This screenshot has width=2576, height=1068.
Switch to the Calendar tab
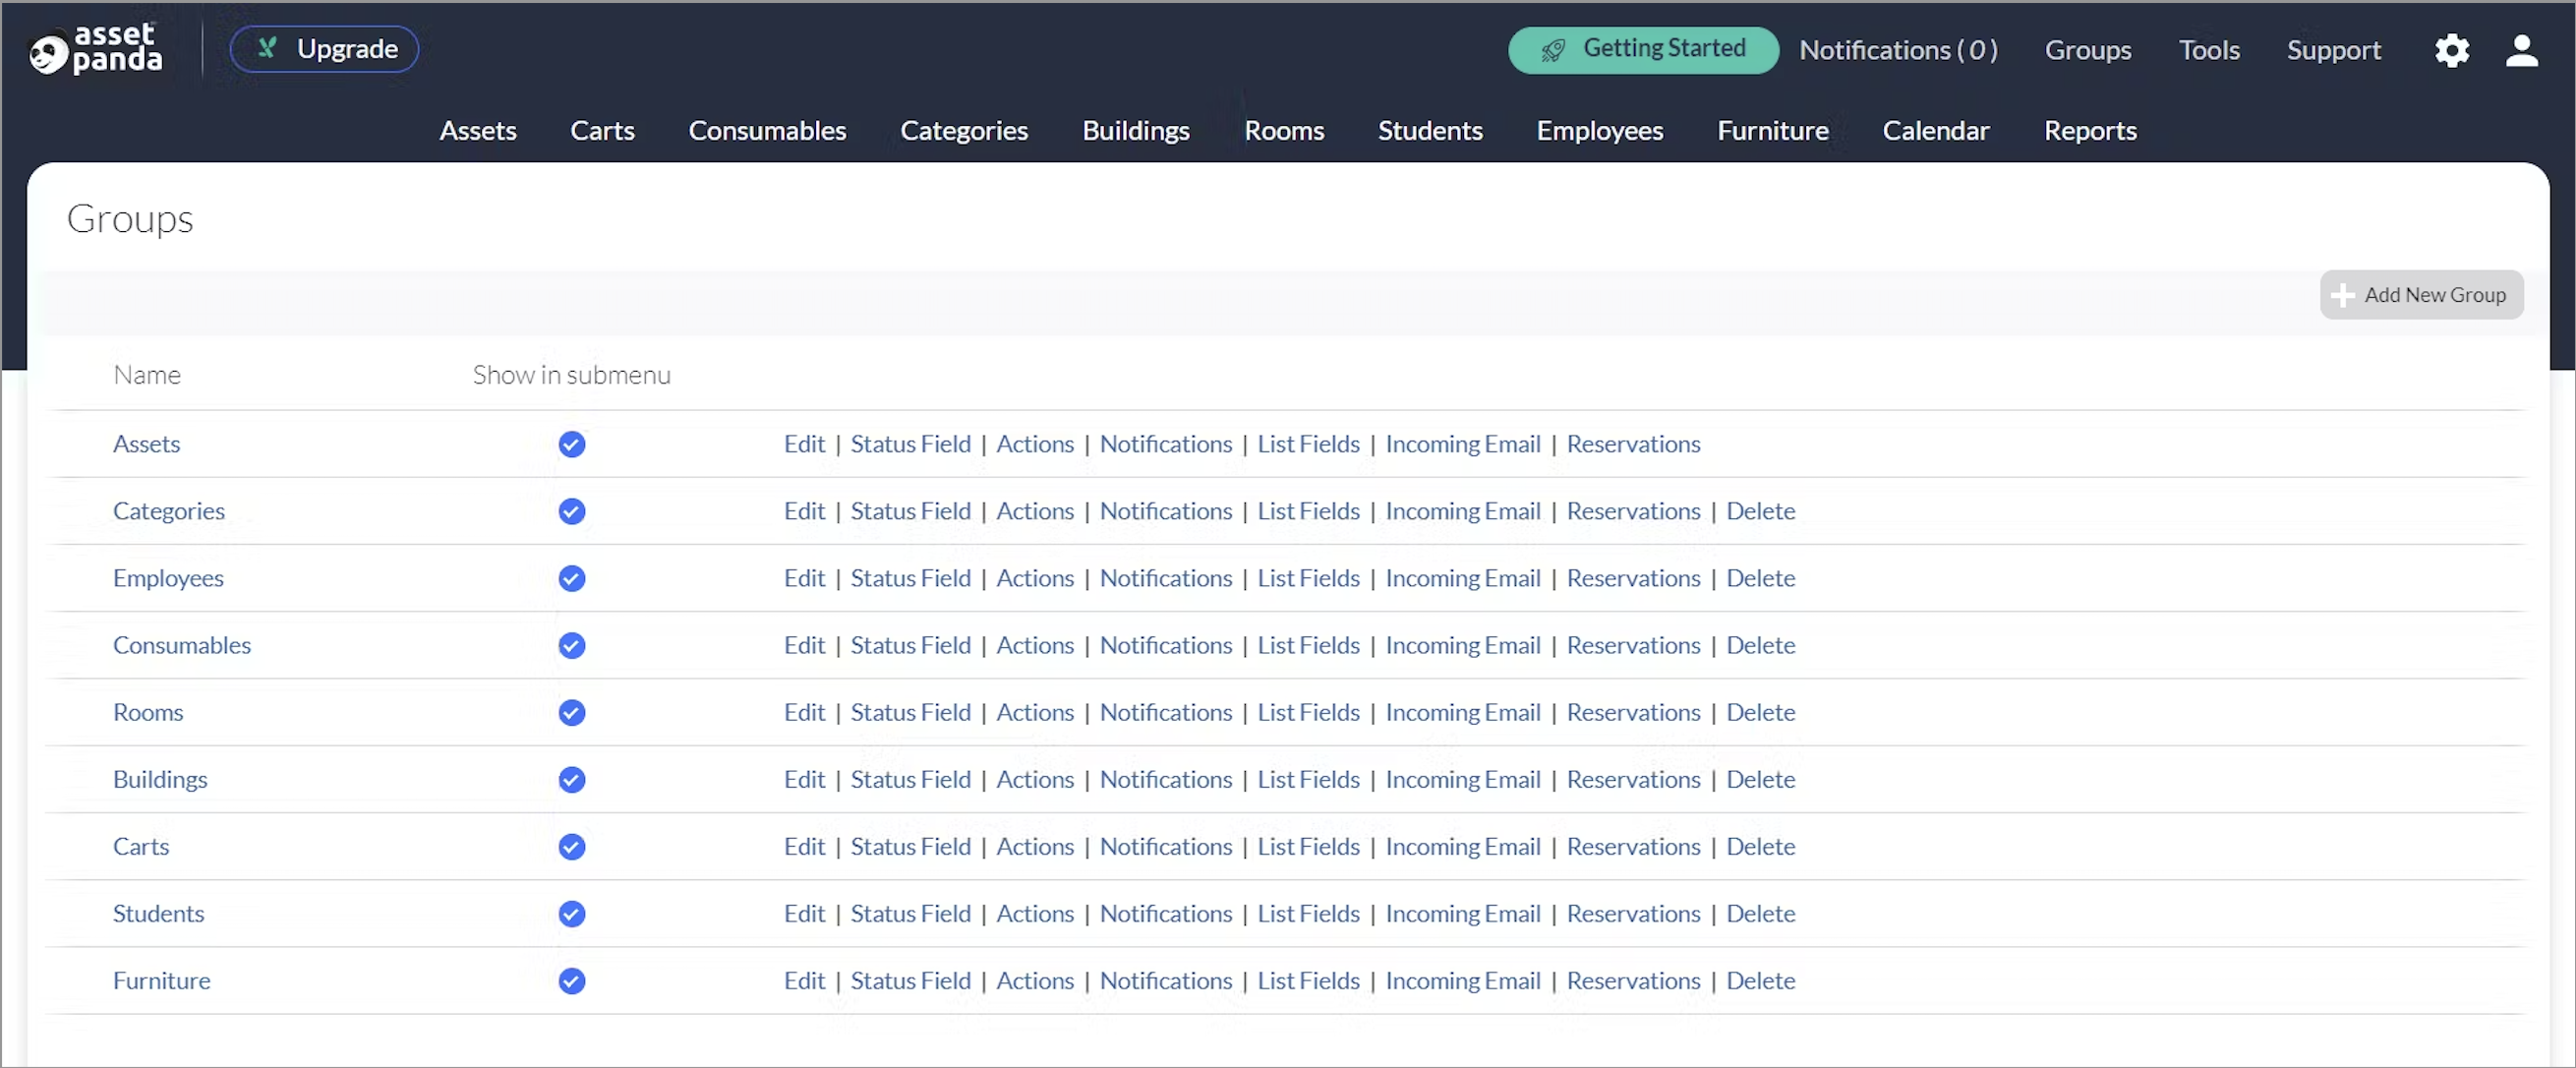coord(1935,130)
